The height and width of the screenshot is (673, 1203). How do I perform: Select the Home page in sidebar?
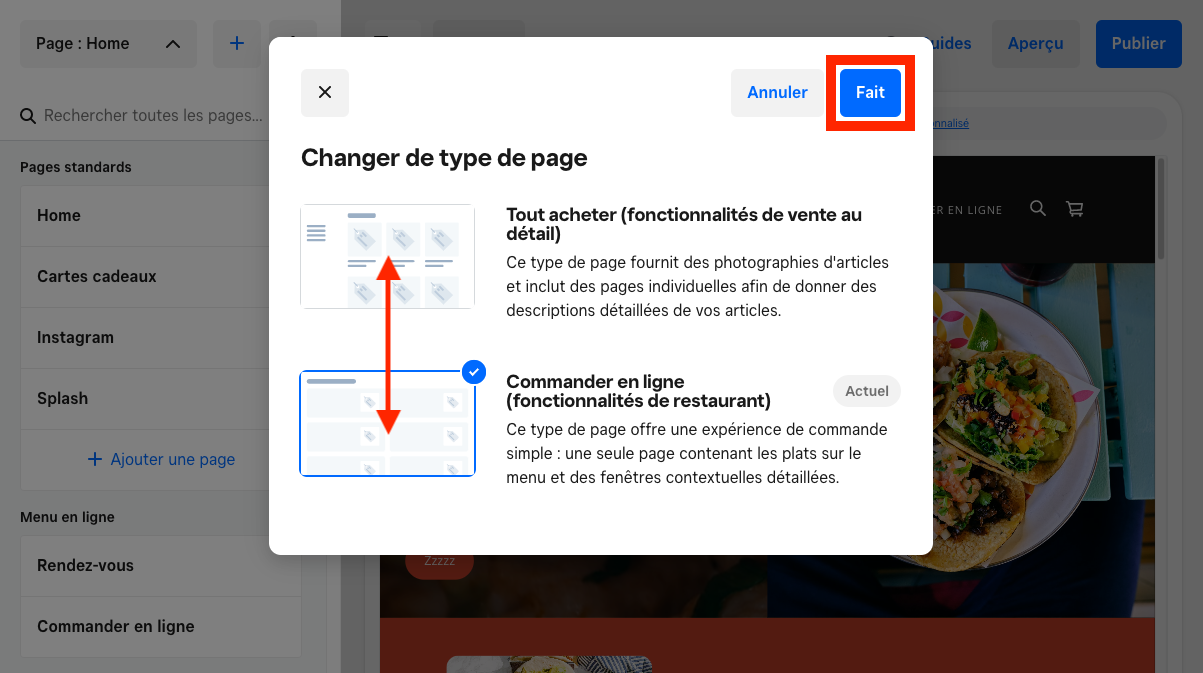click(160, 215)
